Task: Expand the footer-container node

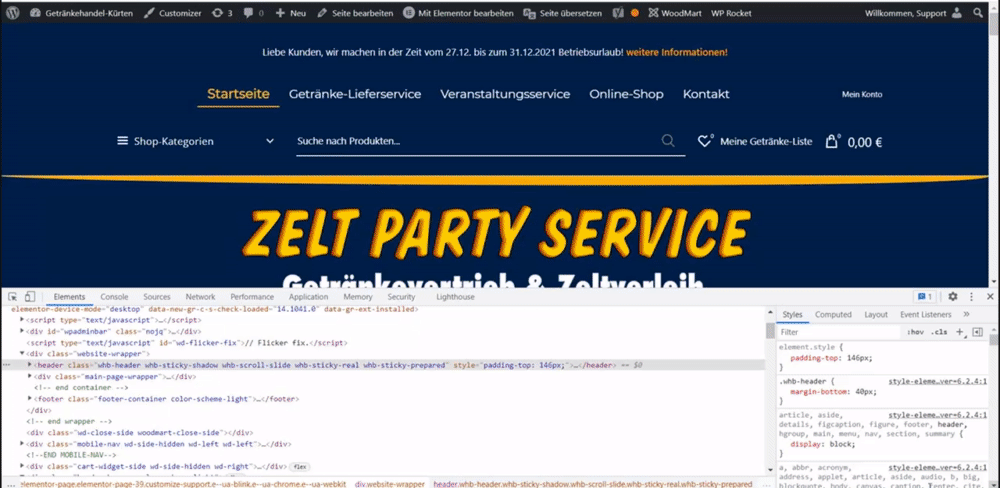Action: click(x=30, y=399)
